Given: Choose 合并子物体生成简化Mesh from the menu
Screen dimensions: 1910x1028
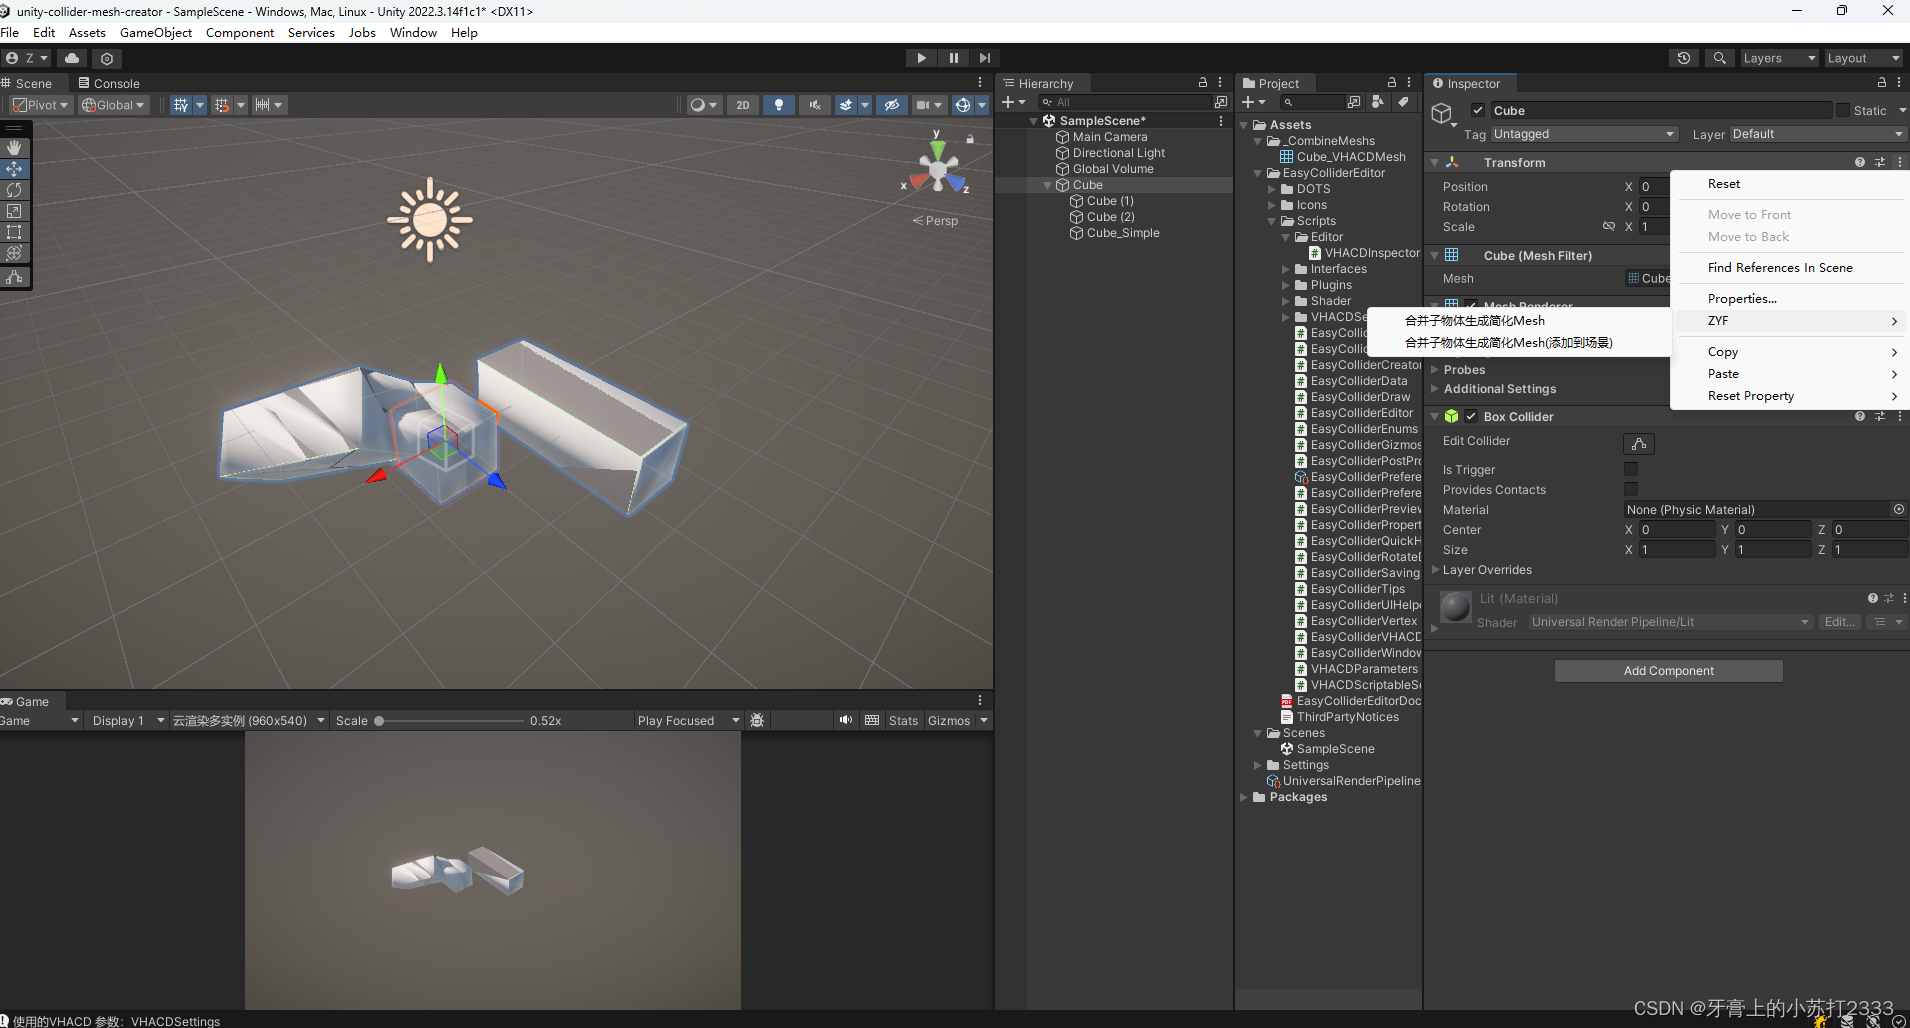Looking at the screenshot, I should click(1475, 320).
